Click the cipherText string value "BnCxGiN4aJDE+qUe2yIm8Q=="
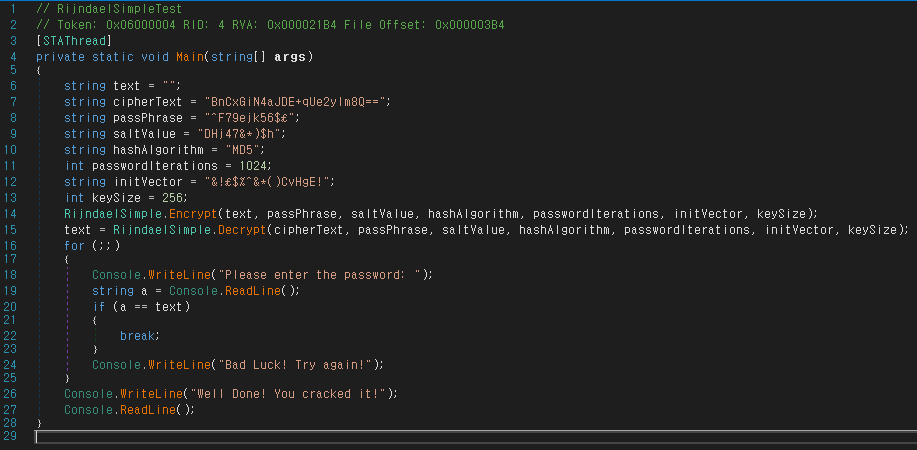This screenshot has height=450, width=917. [x=294, y=102]
